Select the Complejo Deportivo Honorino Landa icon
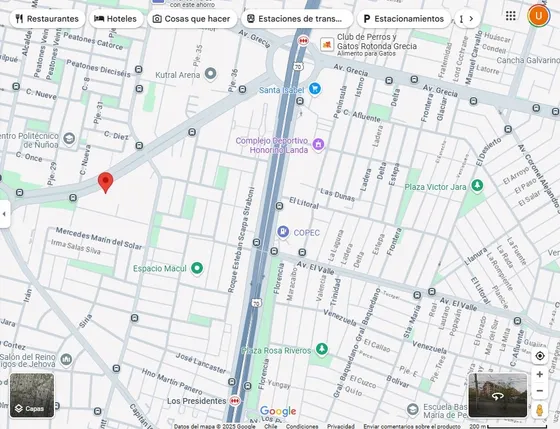 pos(318,145)
